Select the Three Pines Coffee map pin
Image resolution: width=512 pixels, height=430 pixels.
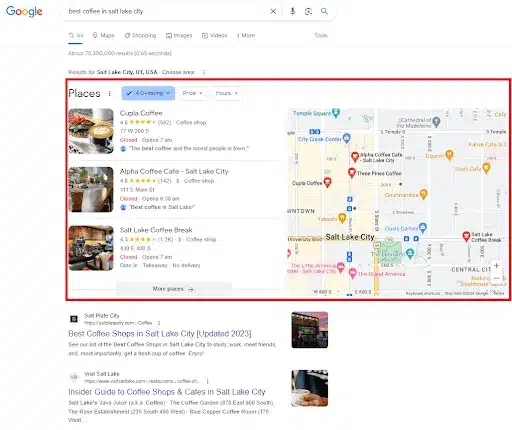click(x=352, y=173)
